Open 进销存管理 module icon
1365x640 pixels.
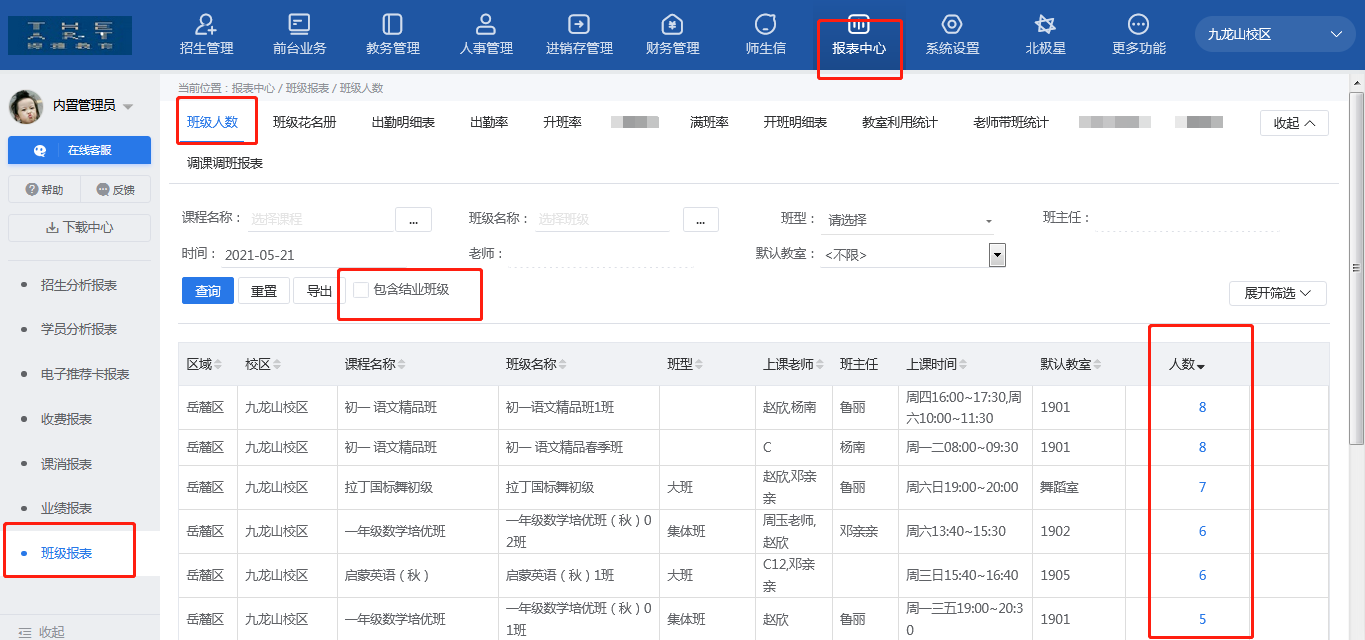tap(579, 24)
